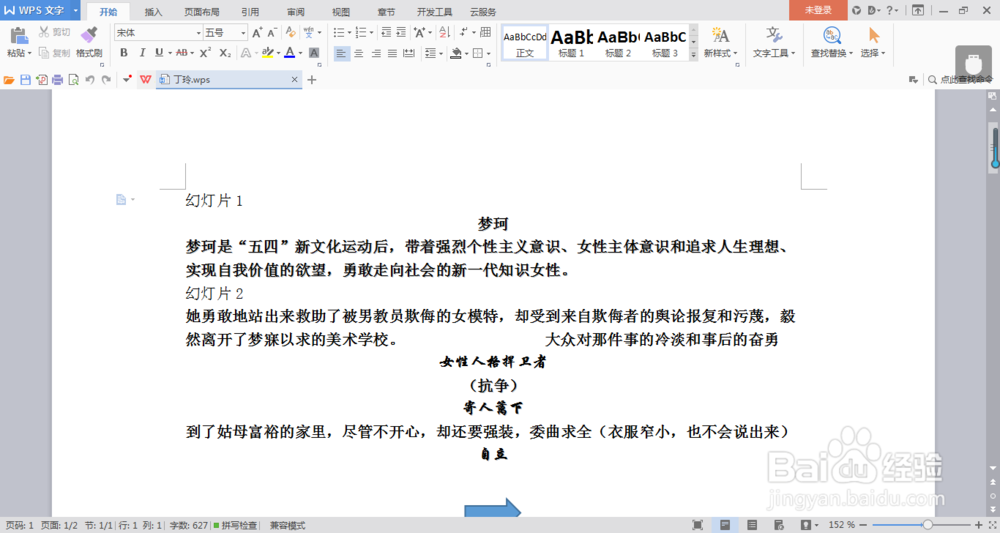Screen dimensions: 1000x533
Task: Toggle center alignment
Action: [359, 54]
